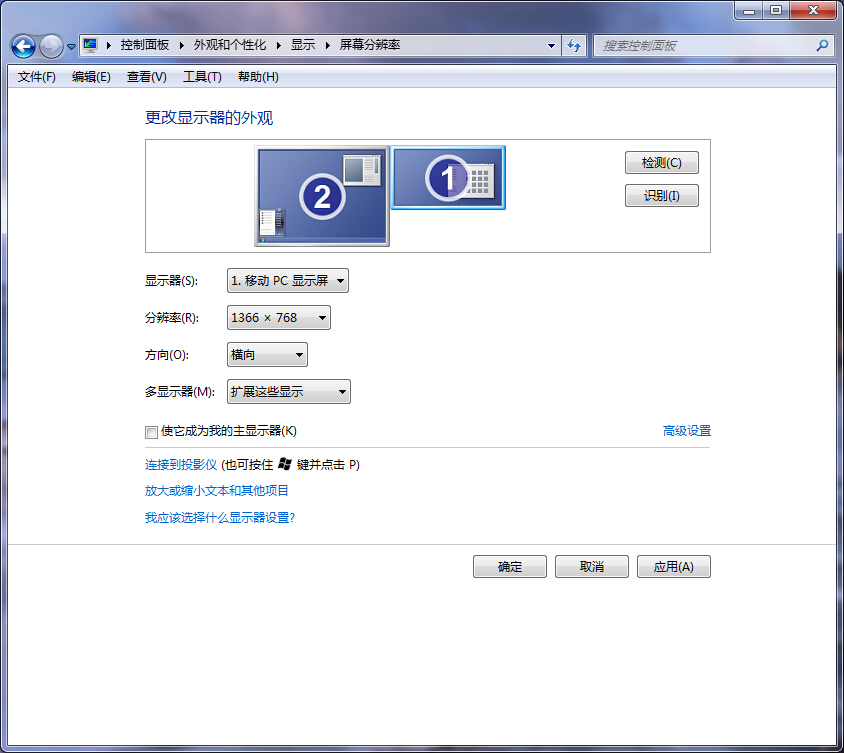Expand the arrow after 显示 breadcrumb
This screenshot has width=844, height=753.
(x=327, y=45)
